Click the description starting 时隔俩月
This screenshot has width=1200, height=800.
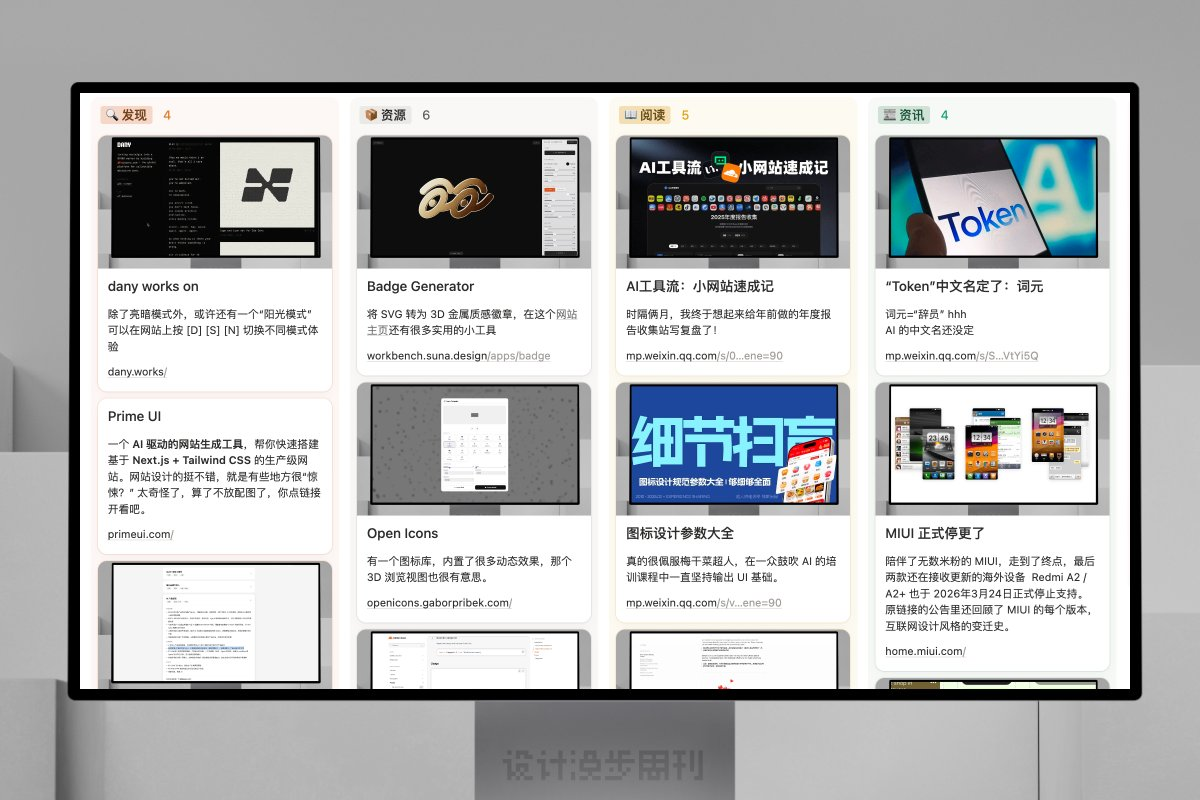(x=727, y=322)
